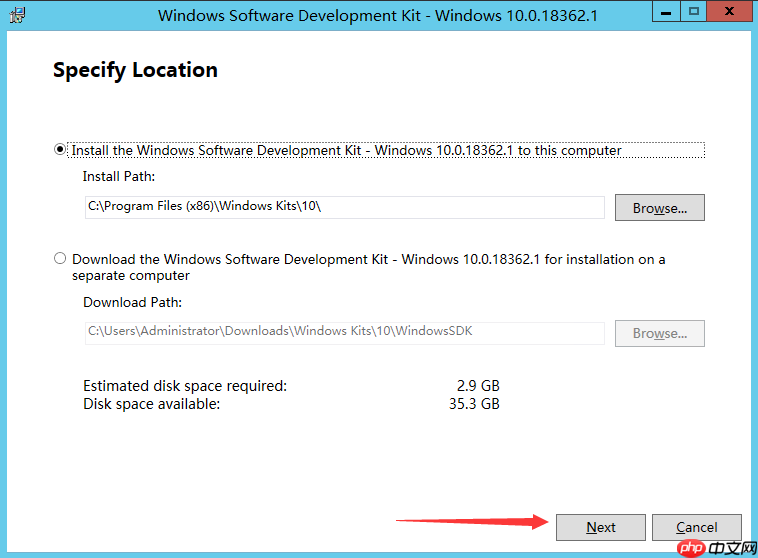Click the '2.9 GB' value
The width and height of the screenshot is (758, 558).
tap(478, 386)
